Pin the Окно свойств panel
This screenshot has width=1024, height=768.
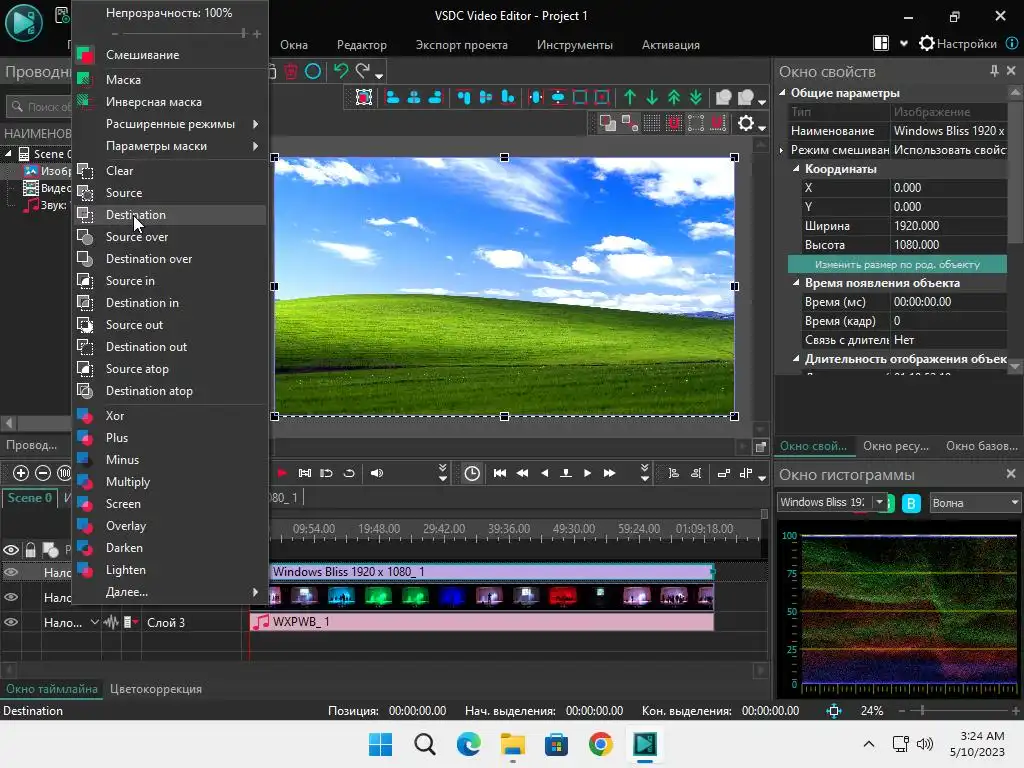pos(994,71)
